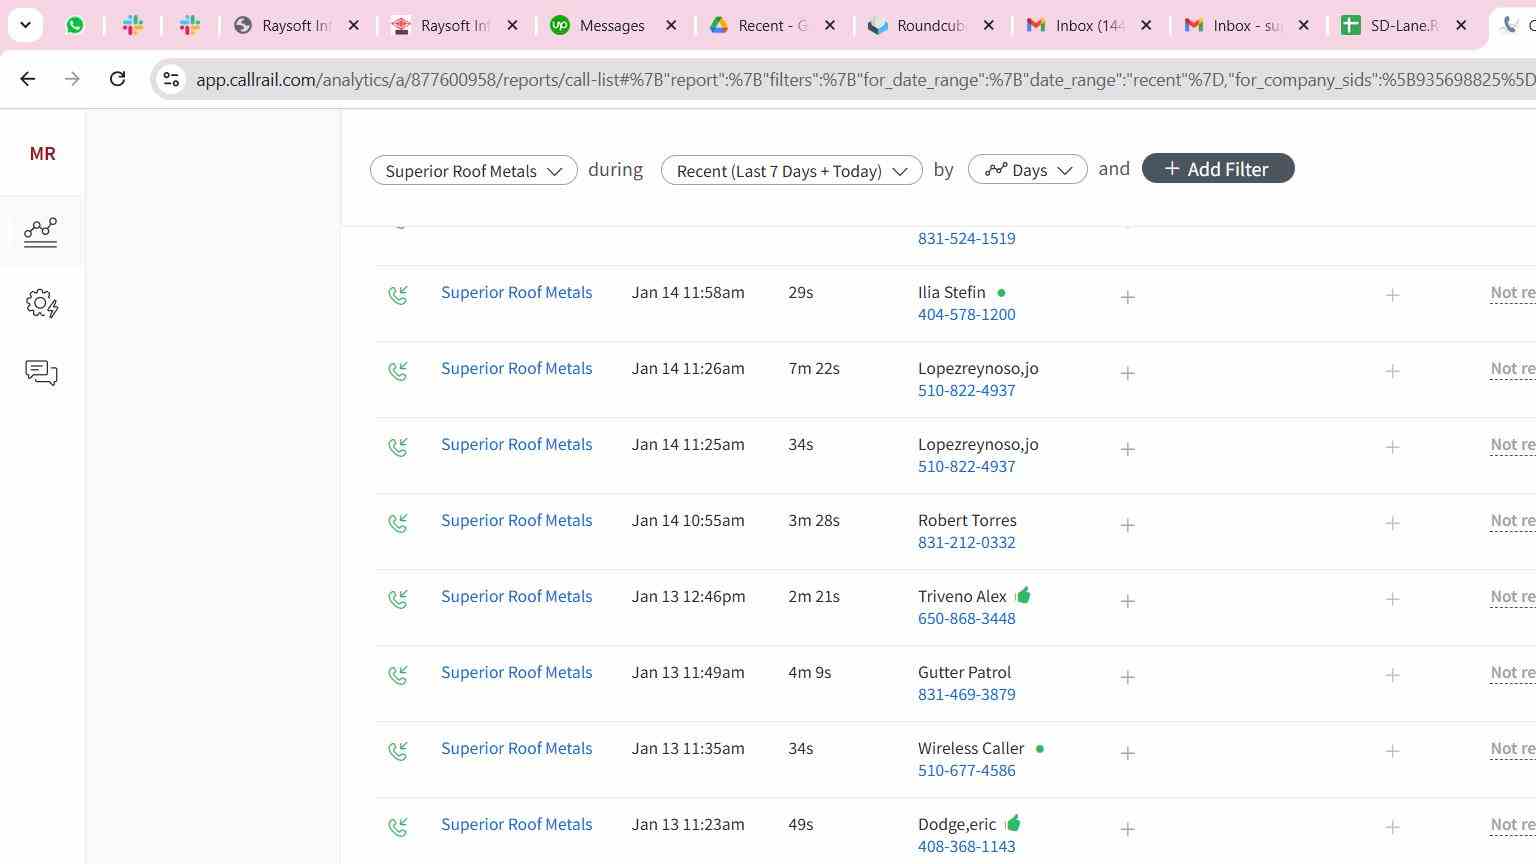Click the MR account logo
Viewport: 1536px width, 864px height.
[42, 153]
